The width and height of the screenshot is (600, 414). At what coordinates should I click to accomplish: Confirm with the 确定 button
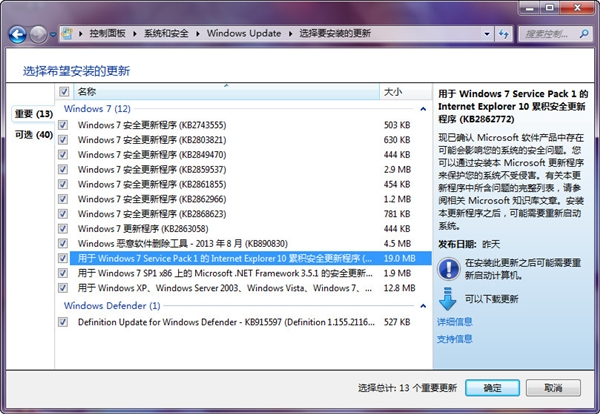click(492, 388)
